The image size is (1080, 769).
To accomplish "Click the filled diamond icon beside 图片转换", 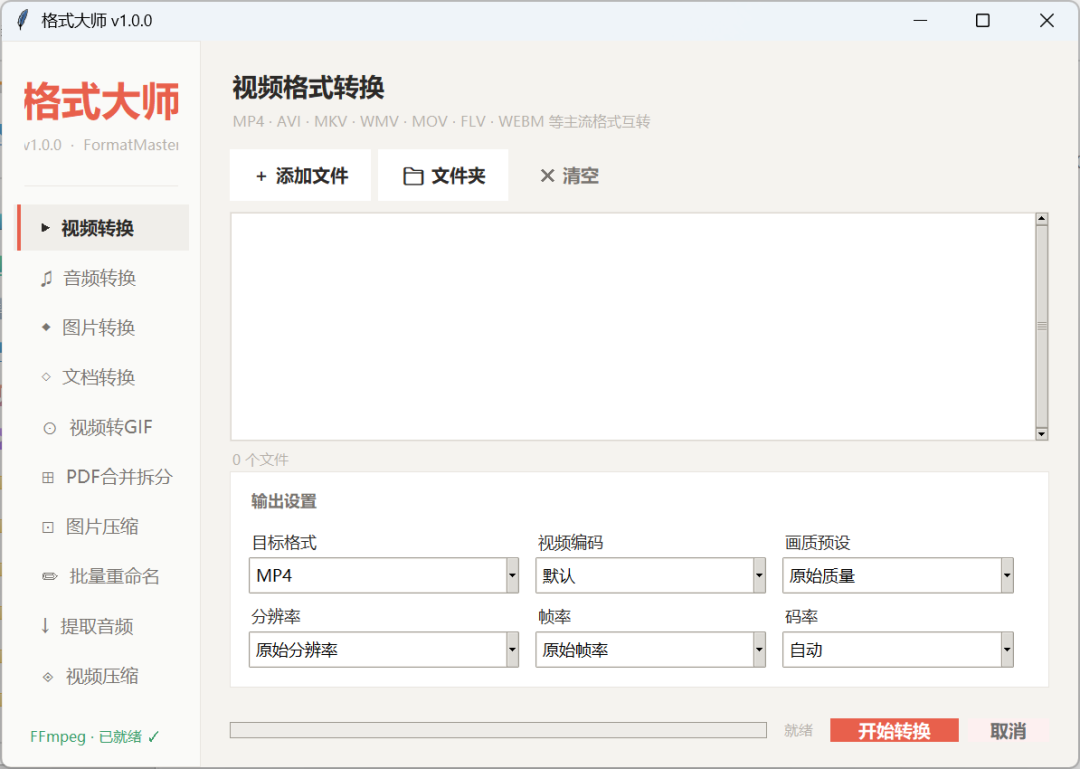I will tap(46, 327).
